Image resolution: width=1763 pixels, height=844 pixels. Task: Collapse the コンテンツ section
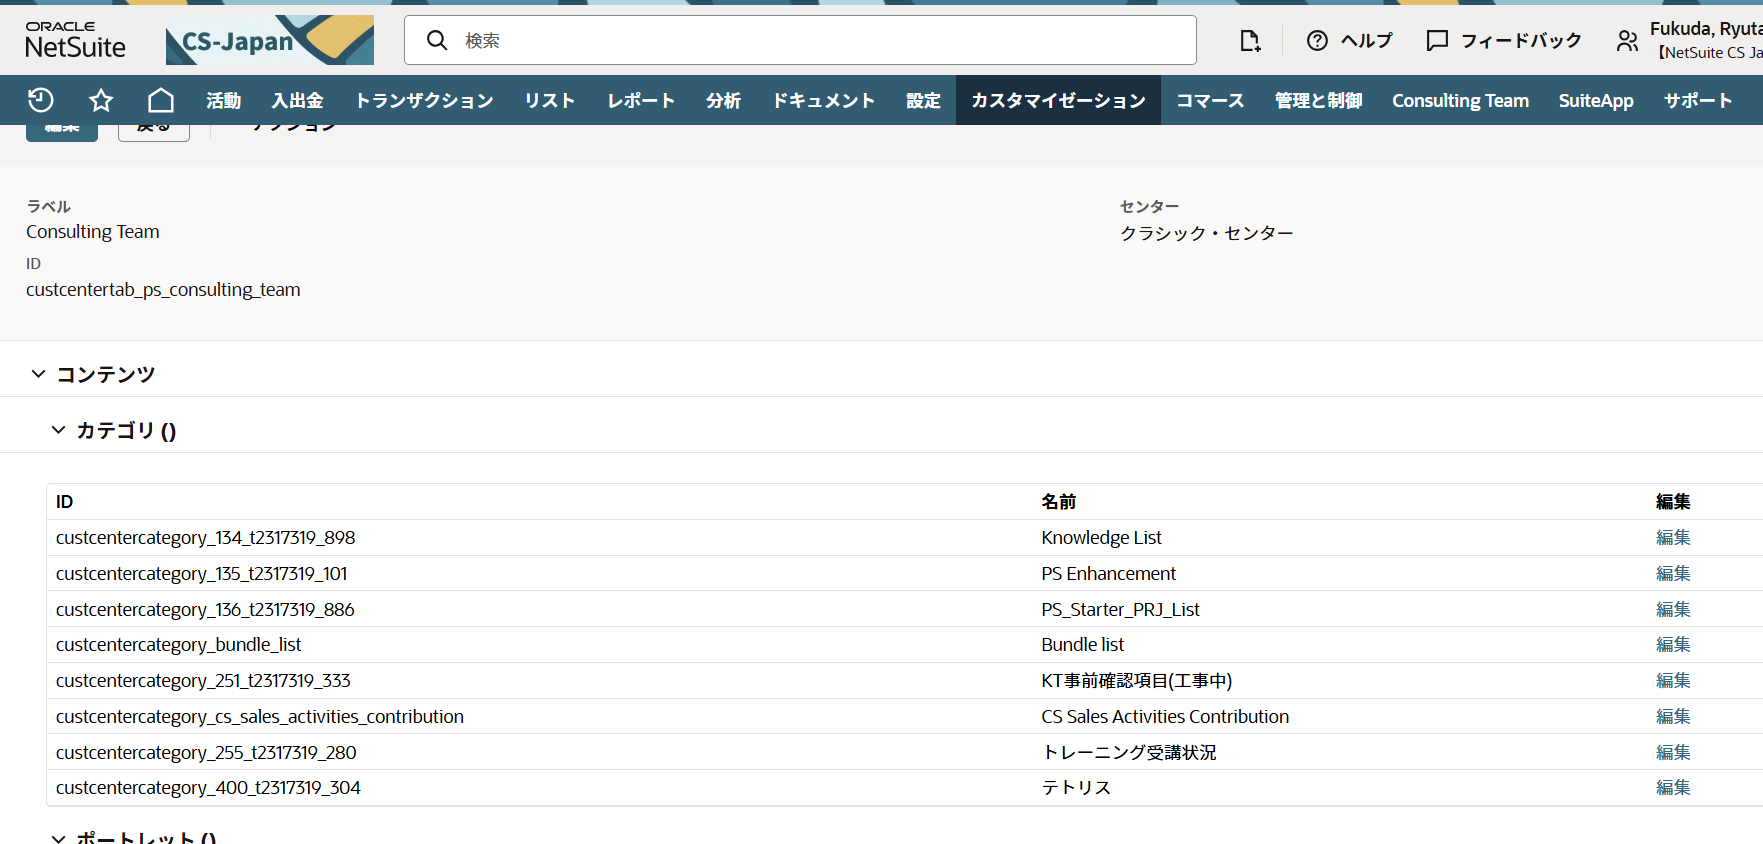(38, 374)
